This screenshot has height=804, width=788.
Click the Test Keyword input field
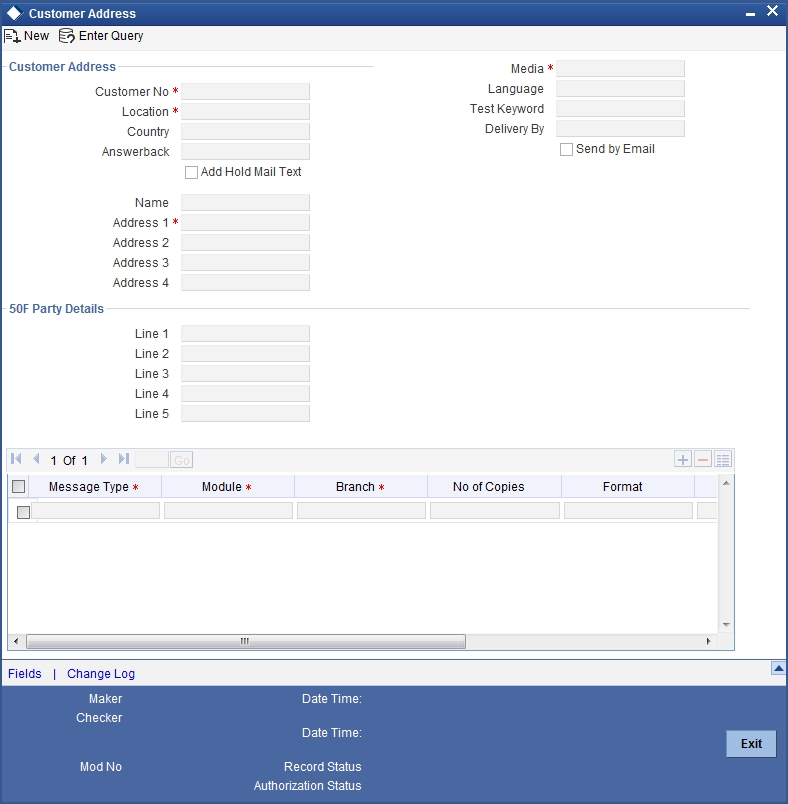point(620,109)
